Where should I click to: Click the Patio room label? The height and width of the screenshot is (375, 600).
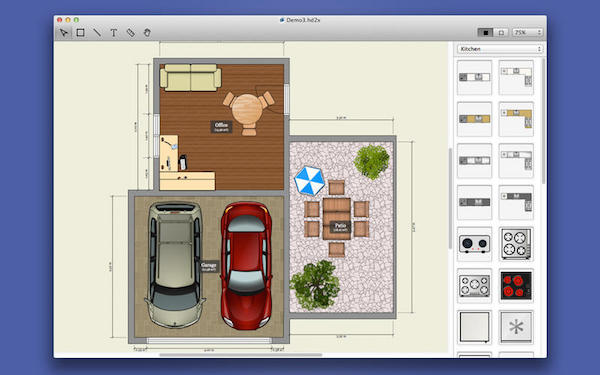coord(340,227)
